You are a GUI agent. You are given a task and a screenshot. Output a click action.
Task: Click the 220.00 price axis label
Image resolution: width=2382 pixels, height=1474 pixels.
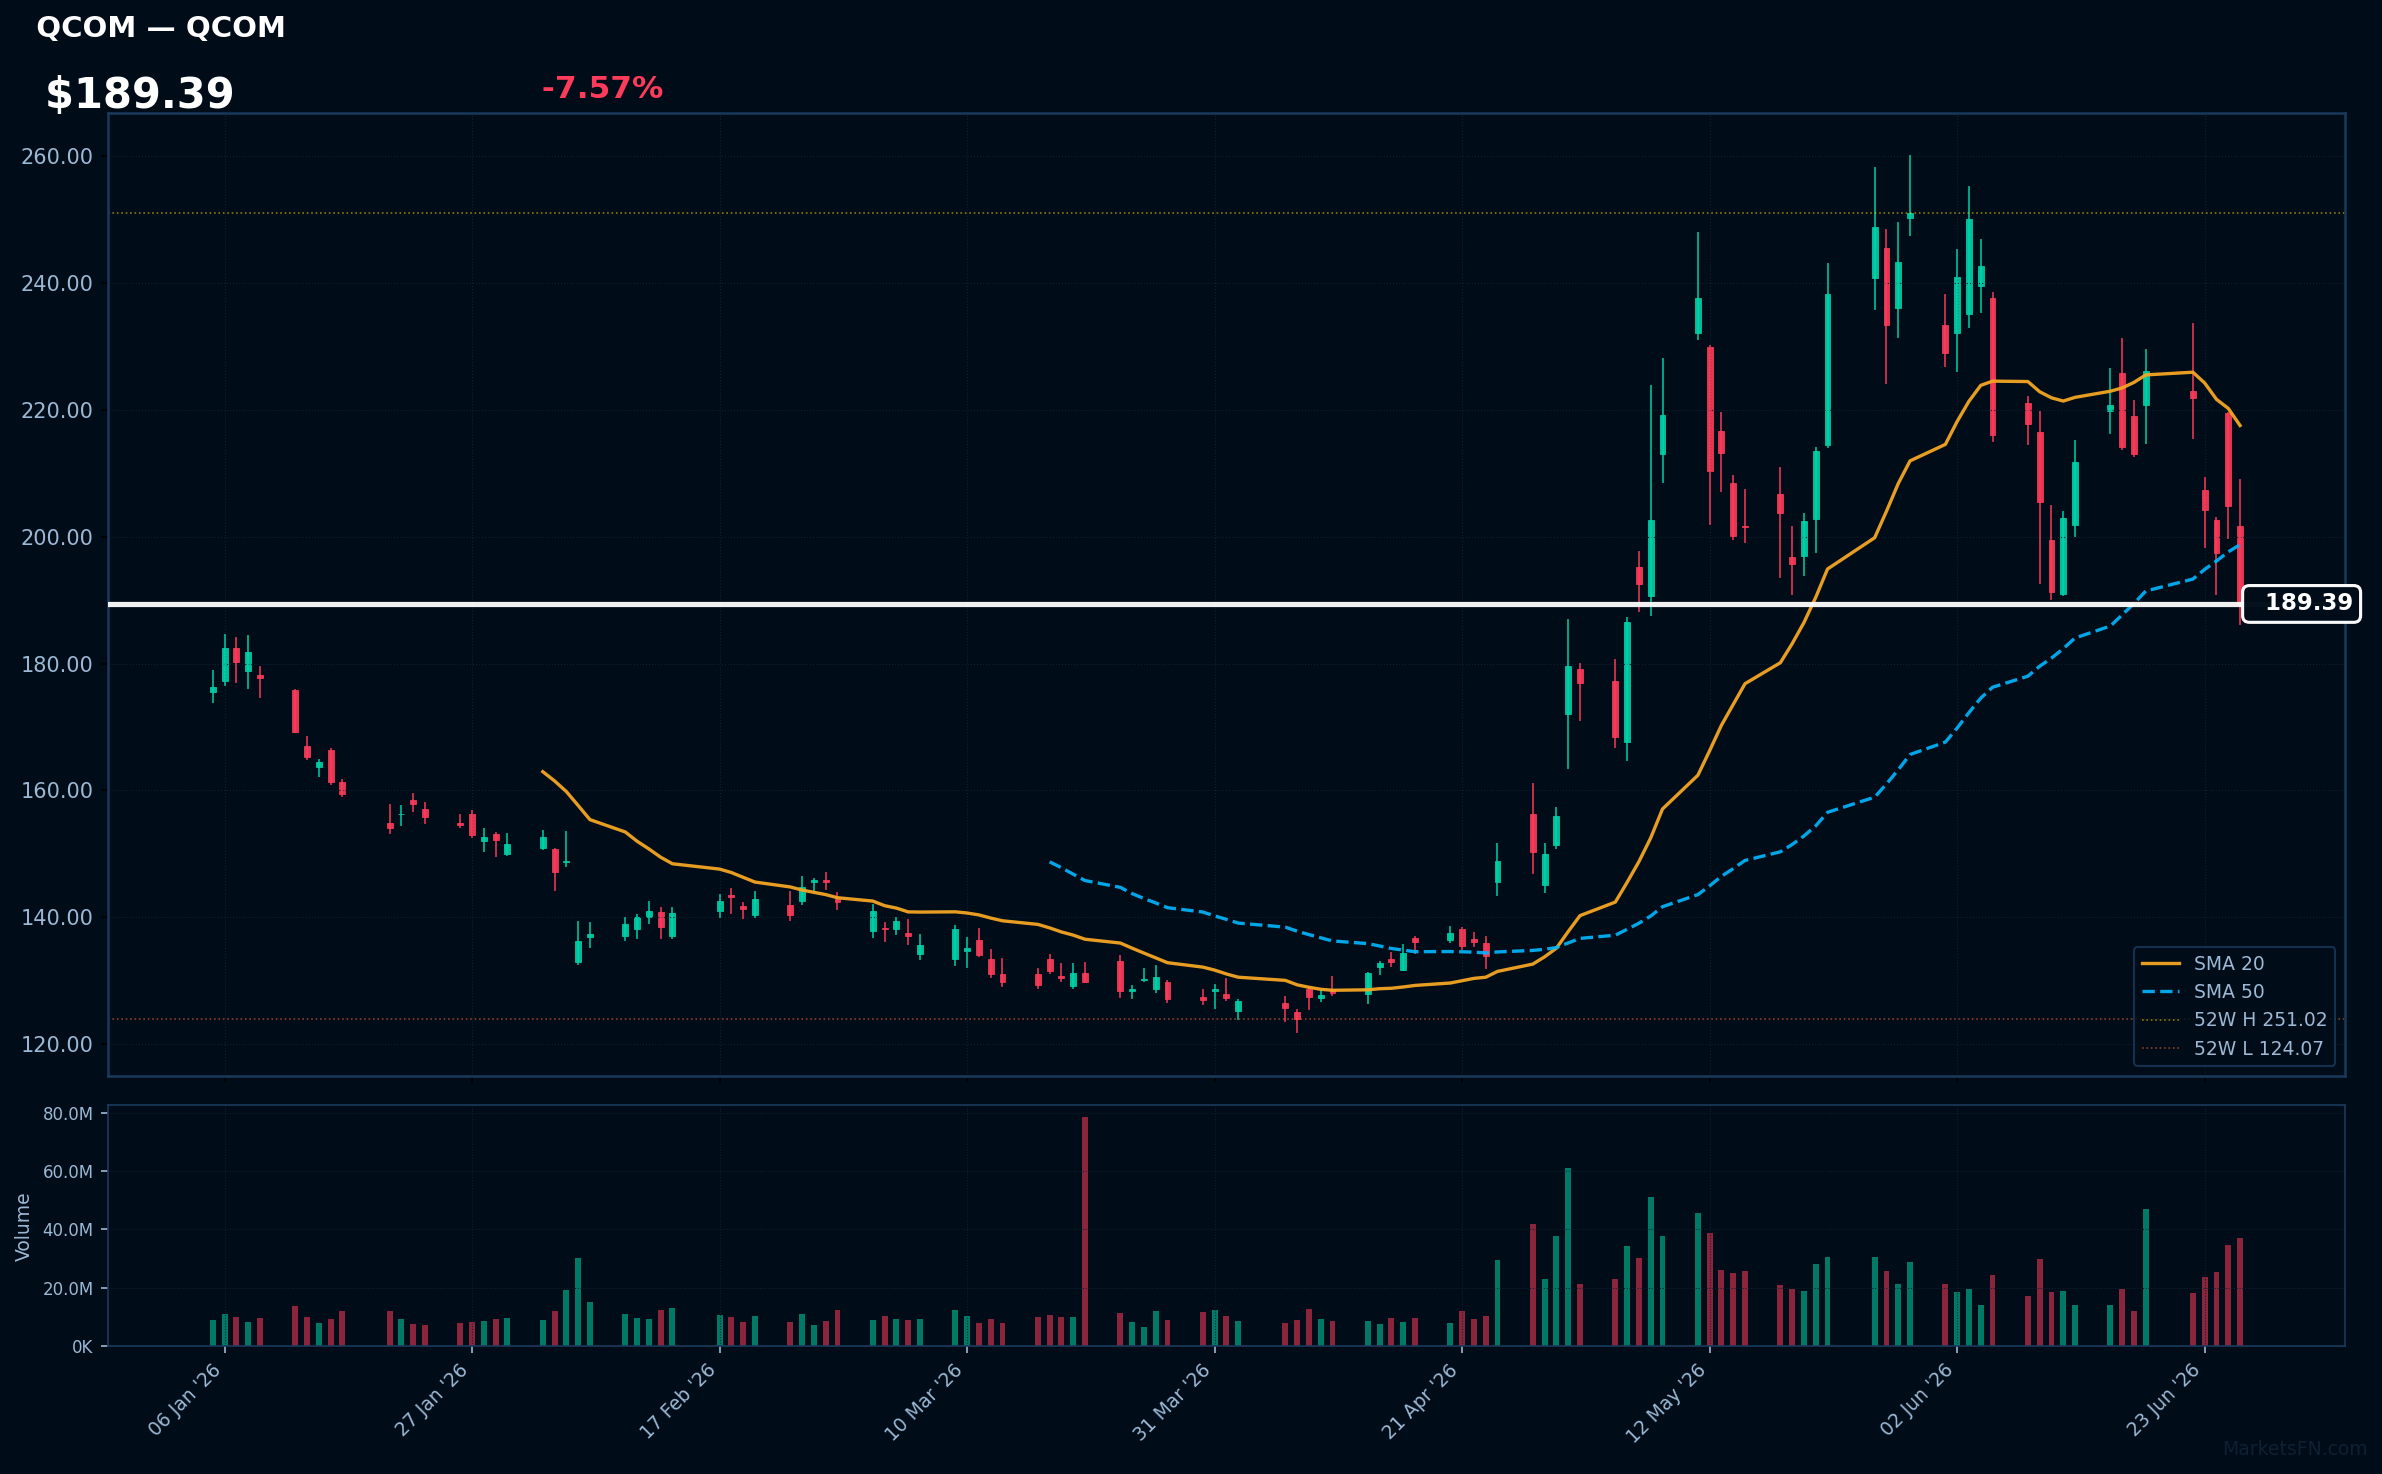pos(57,411)
